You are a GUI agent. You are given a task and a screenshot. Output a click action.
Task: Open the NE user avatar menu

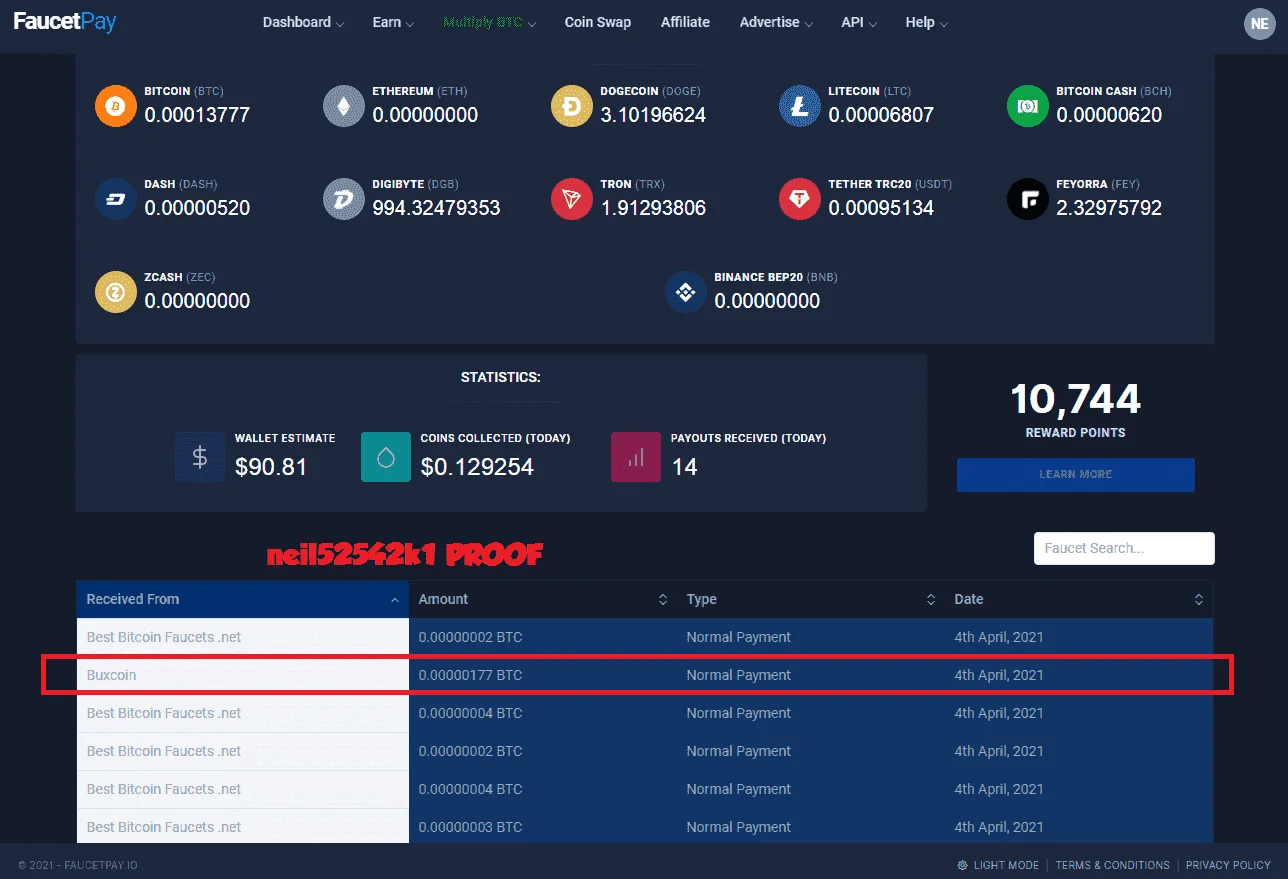click(1259, 24)
